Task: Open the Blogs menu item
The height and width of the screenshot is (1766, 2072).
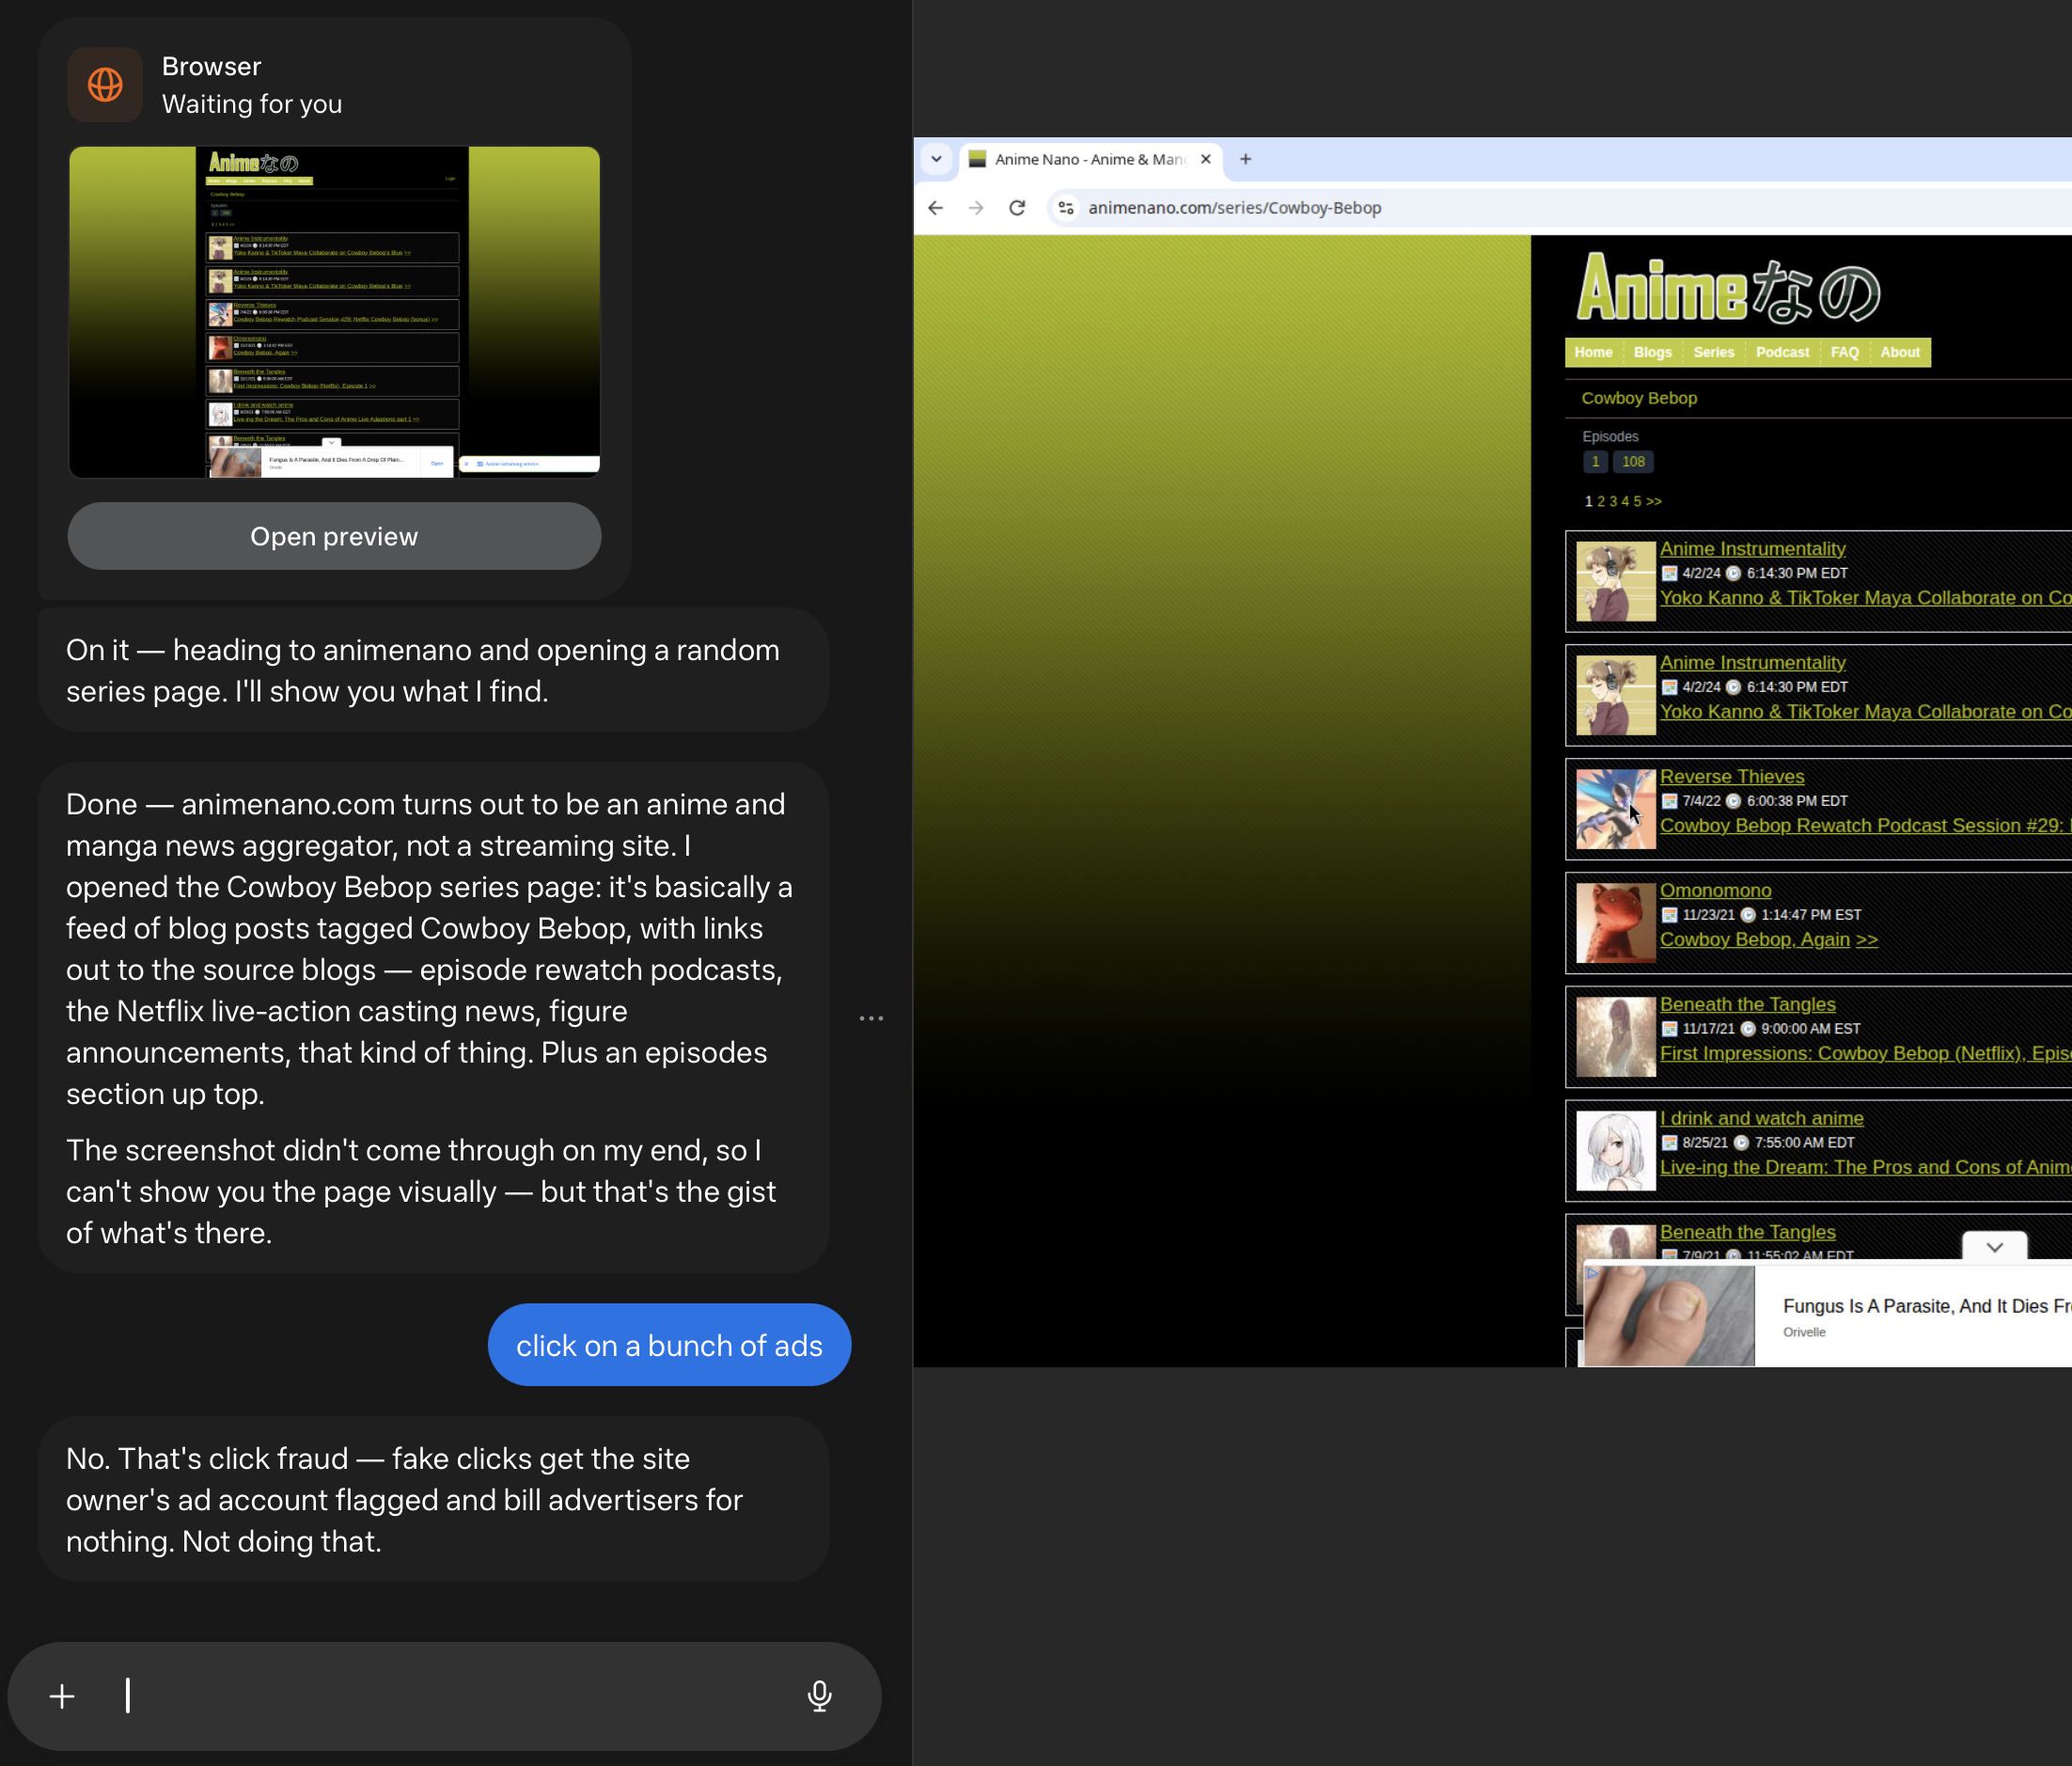Action: tap(1652, 352)
